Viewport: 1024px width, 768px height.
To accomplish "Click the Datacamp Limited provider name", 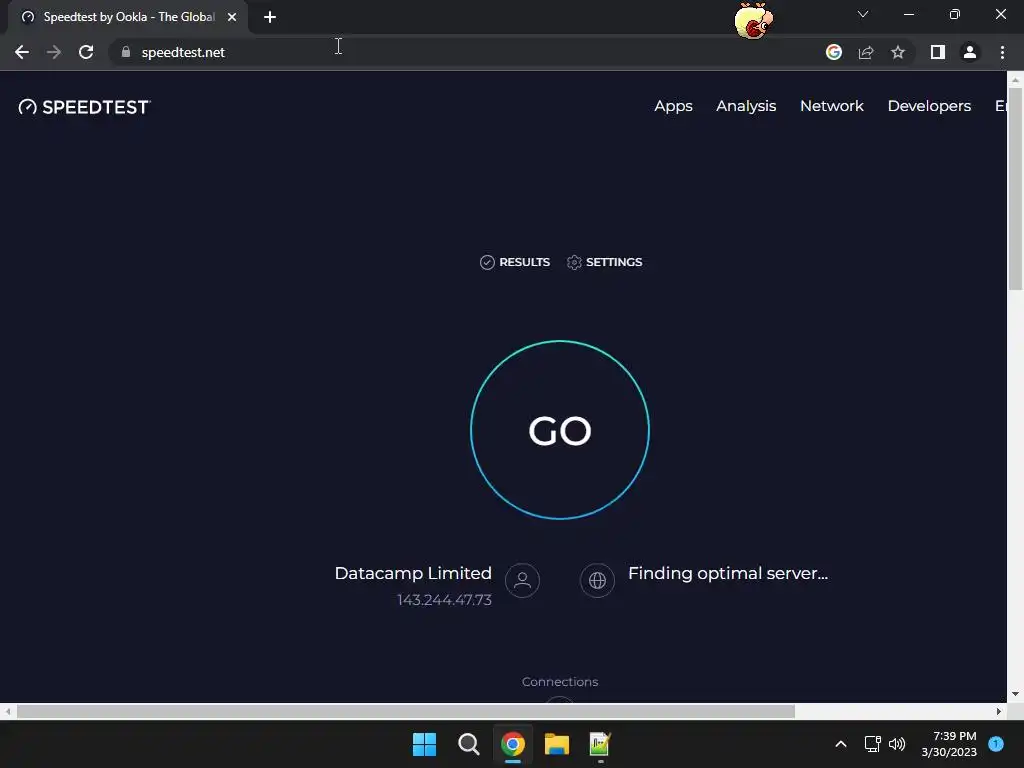I will 413,573.
